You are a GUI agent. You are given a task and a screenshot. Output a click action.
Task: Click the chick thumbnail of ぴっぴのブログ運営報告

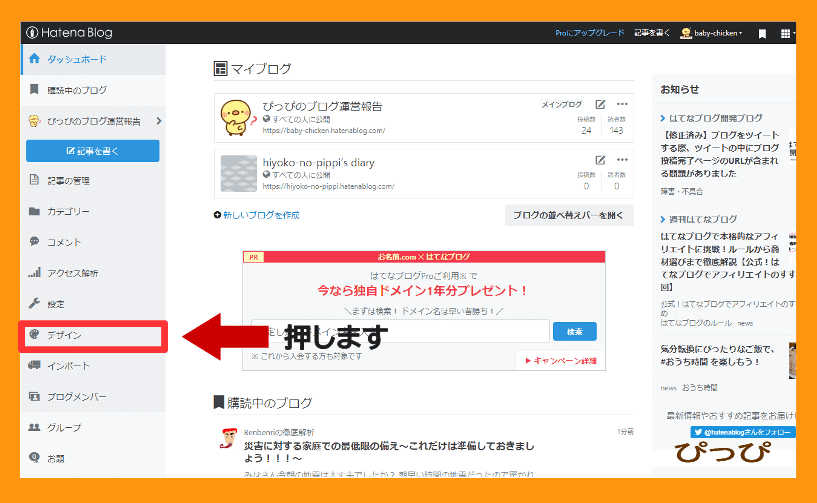238,118
